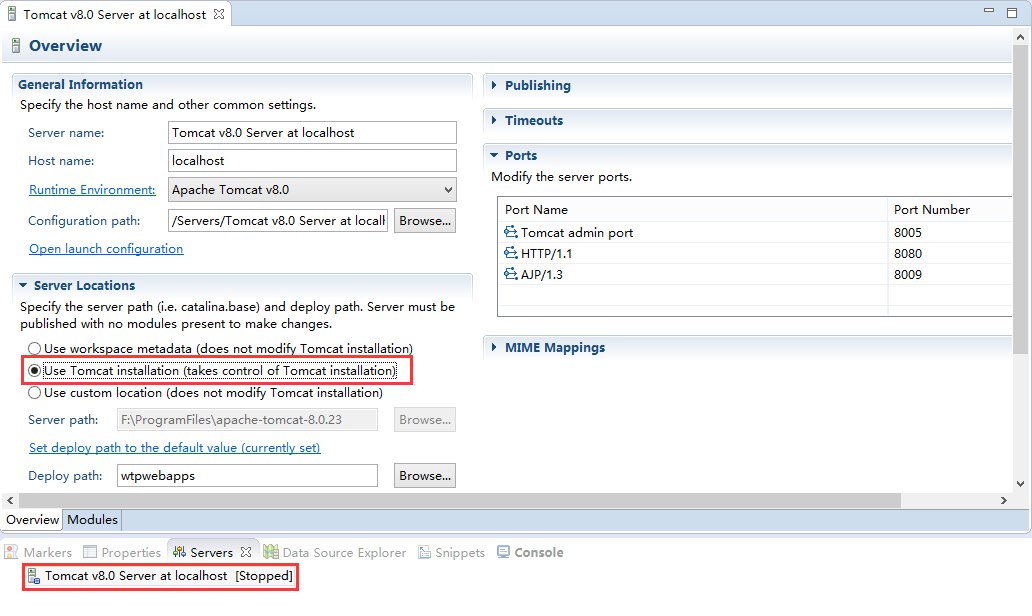The width and height of the screenshot is (1032, 616).
Task: Expand the Timeouts section
Action: pyautogui.click(x=494, y=120)
